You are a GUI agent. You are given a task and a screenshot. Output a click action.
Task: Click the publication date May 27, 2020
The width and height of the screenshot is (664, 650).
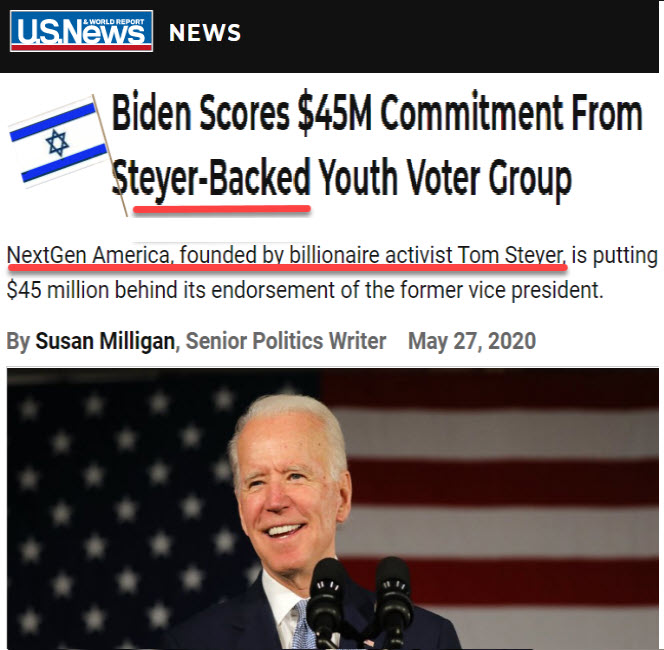tap(472, 341)
